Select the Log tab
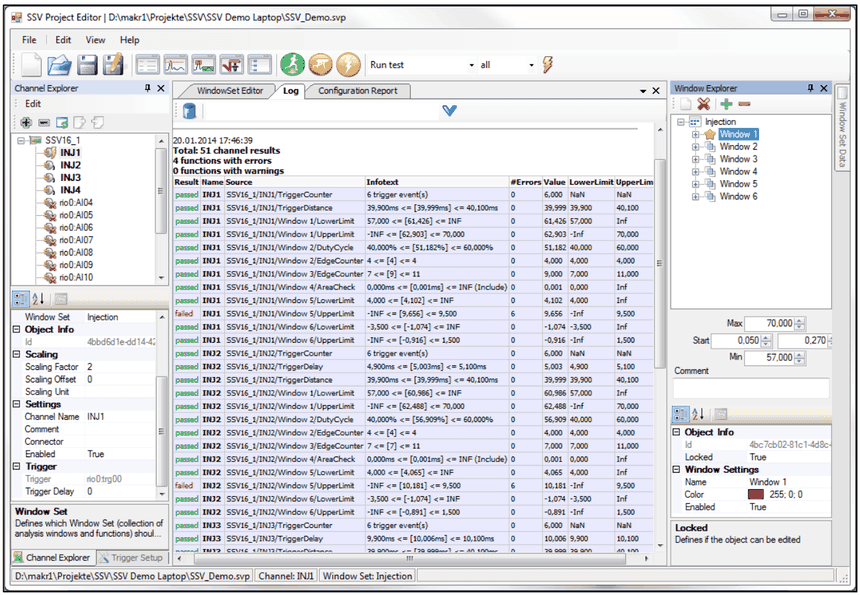 [291, 91]
